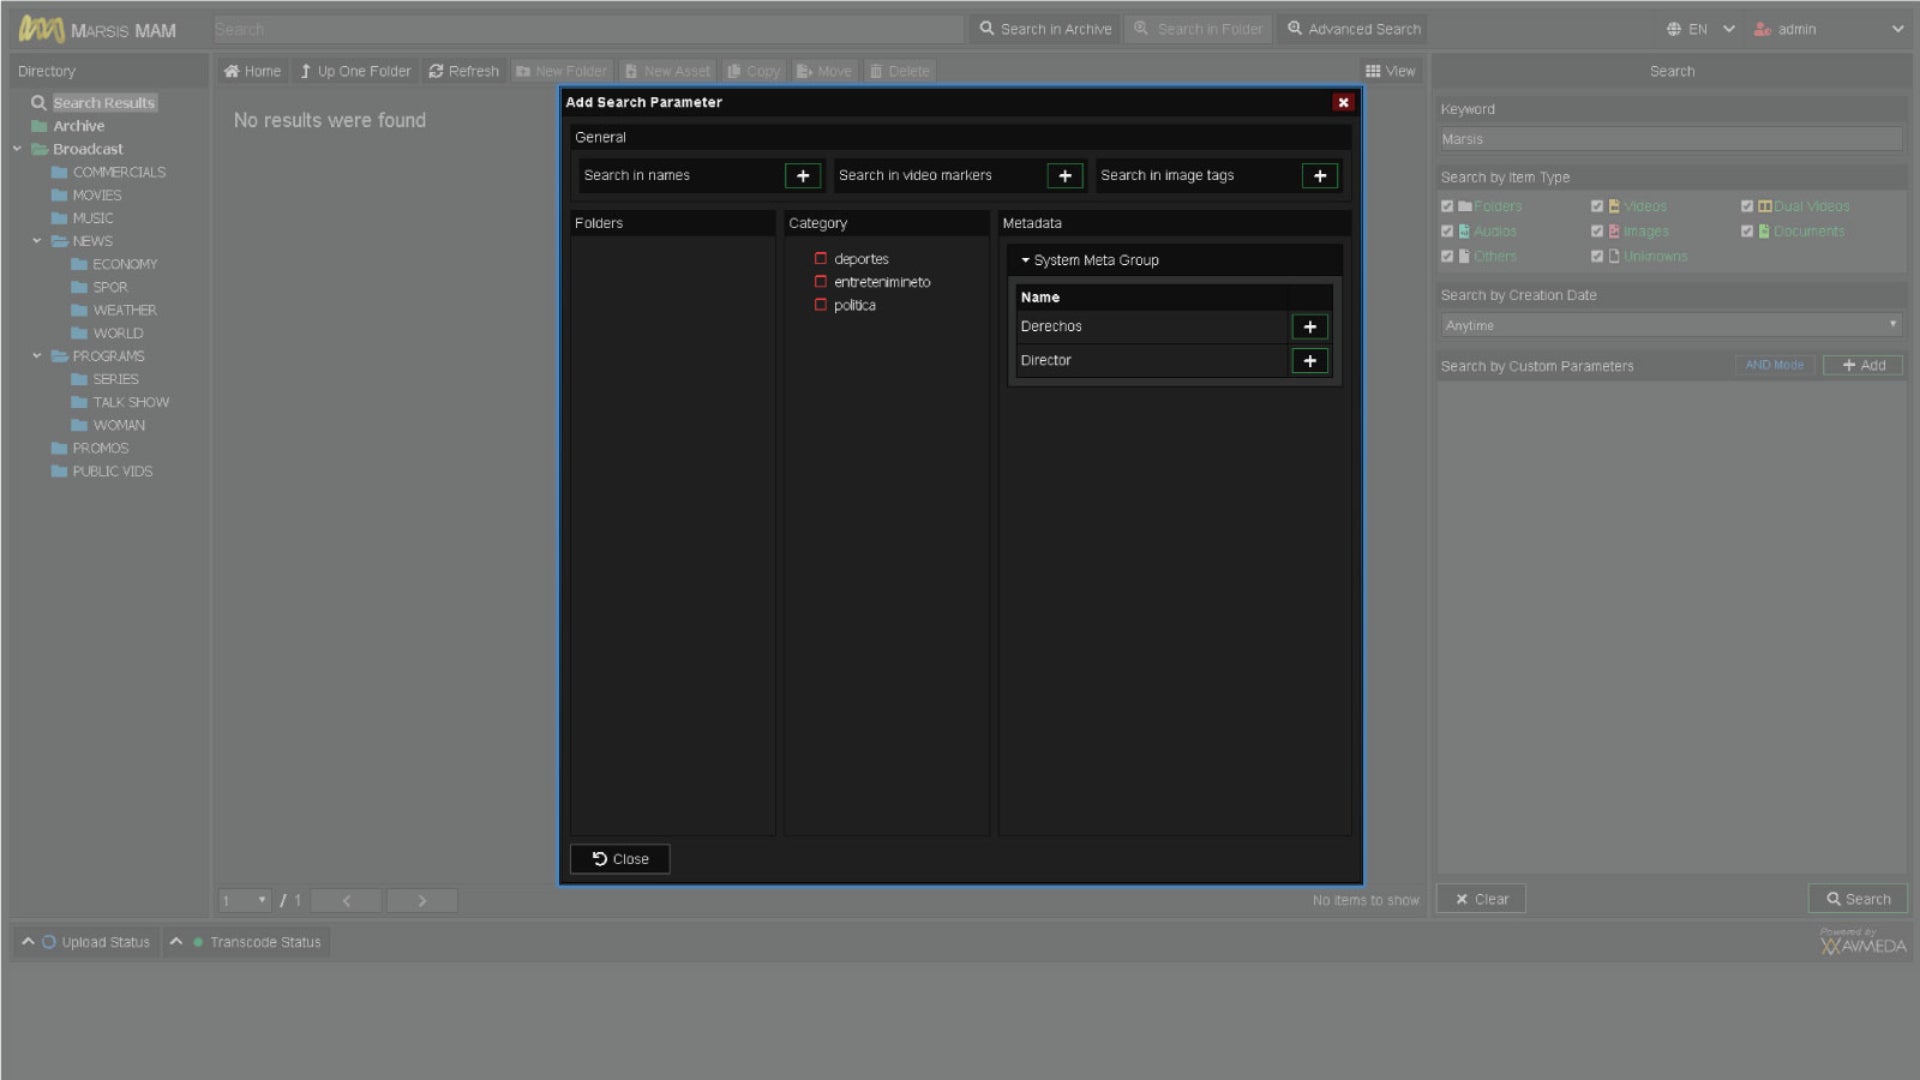Go to Home in the toolbar
The width and height of the screenshot is (1920, 1080).
[x=252, y=71]
